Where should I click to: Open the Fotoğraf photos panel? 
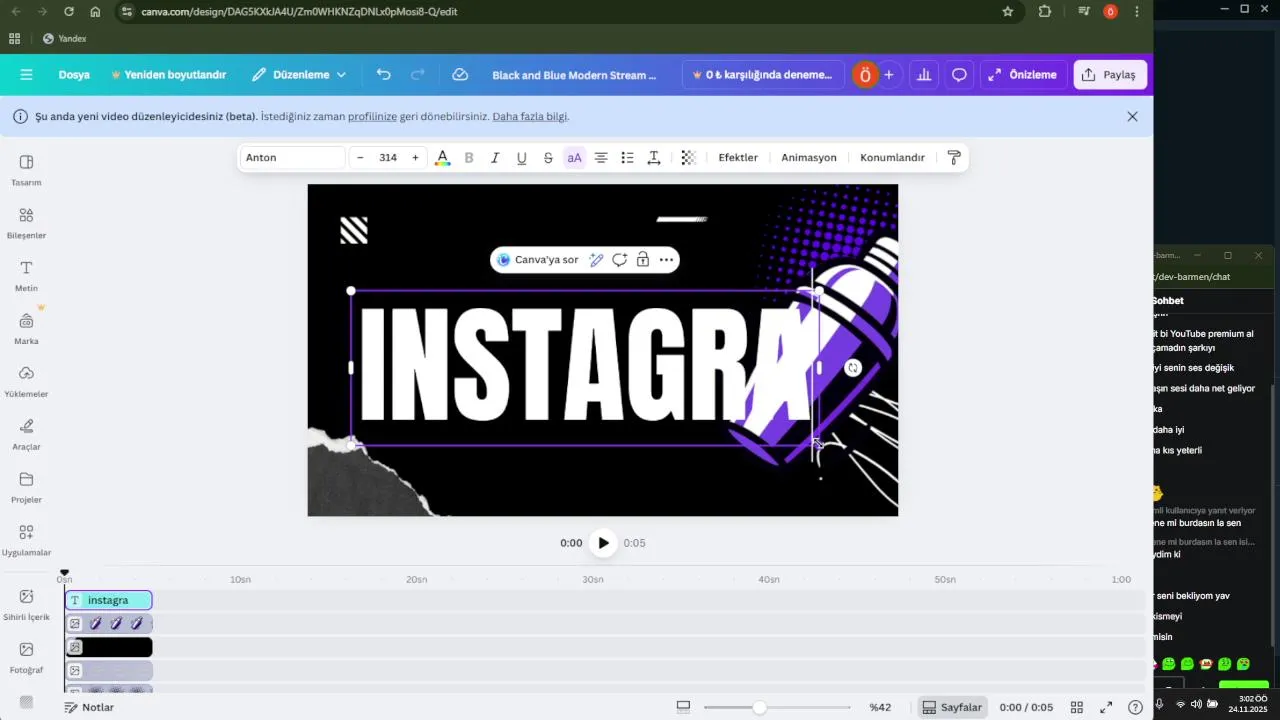26,657
